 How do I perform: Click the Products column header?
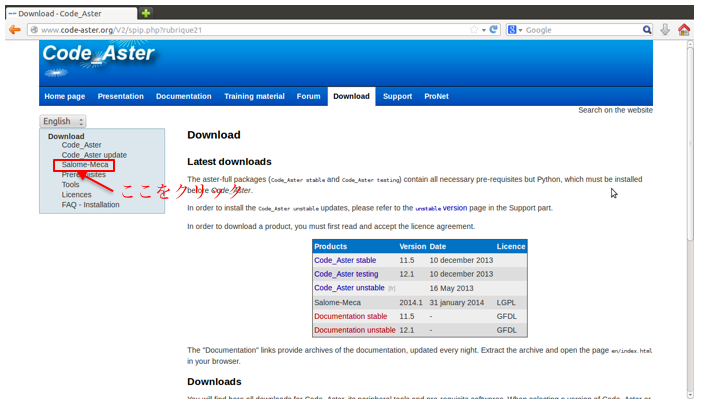pos(330,246)
